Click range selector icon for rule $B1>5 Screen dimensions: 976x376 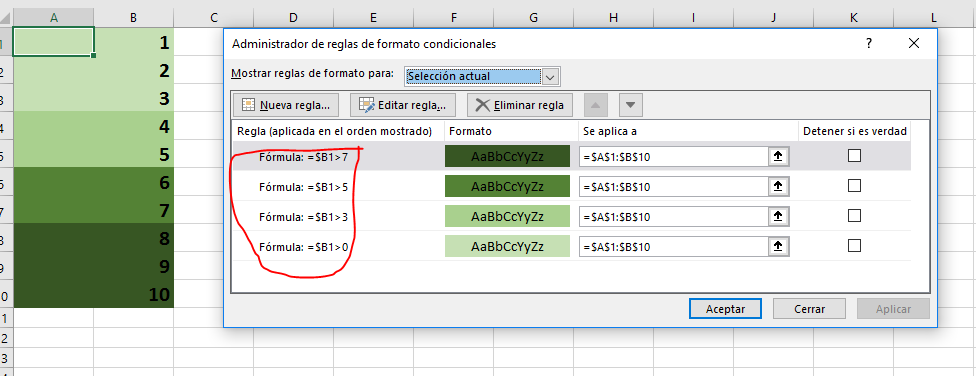point(778,186)
